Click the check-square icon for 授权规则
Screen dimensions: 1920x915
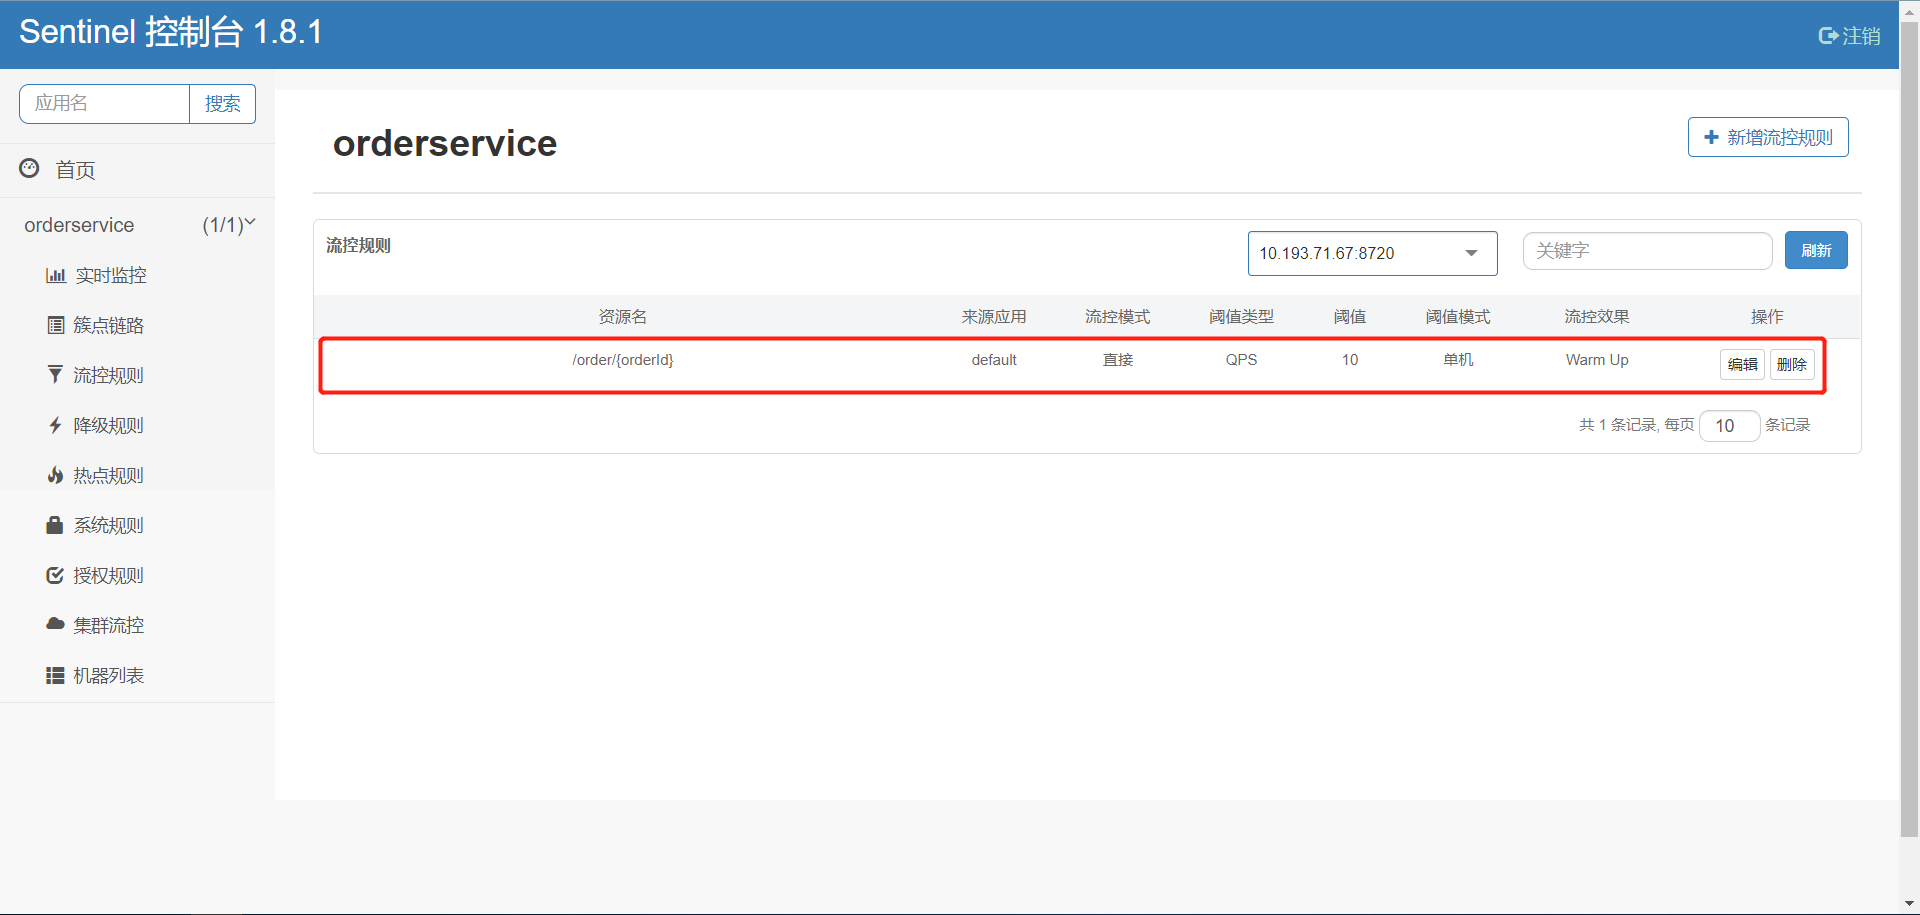pos(55,575)
